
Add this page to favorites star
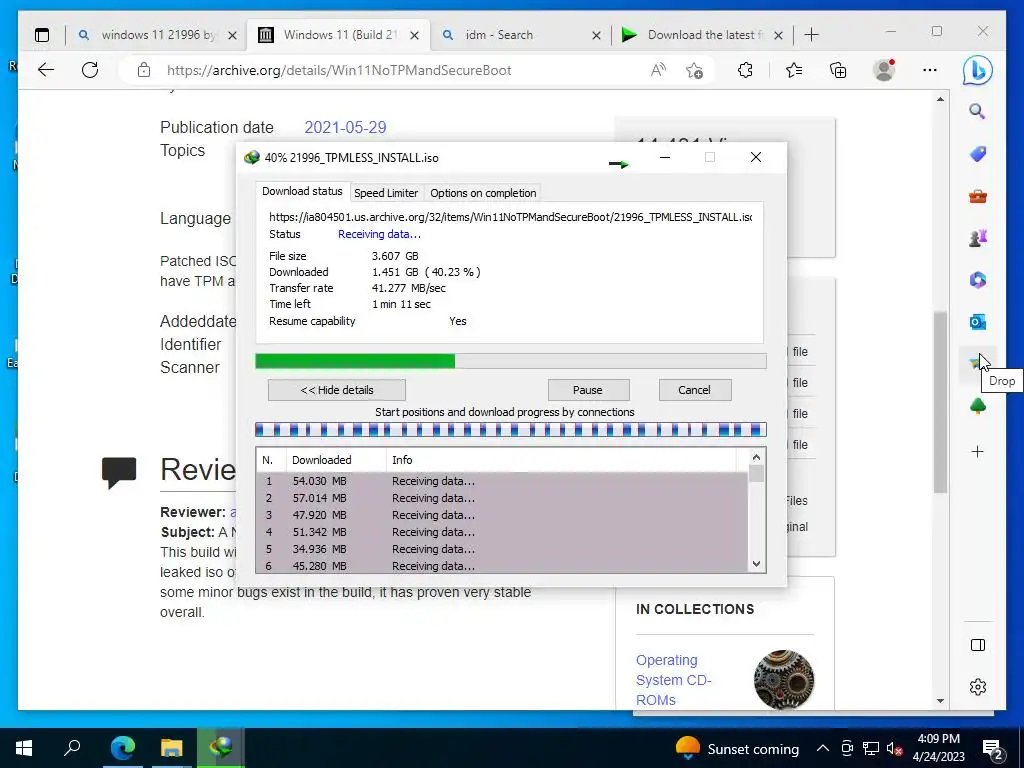[694, 70]
